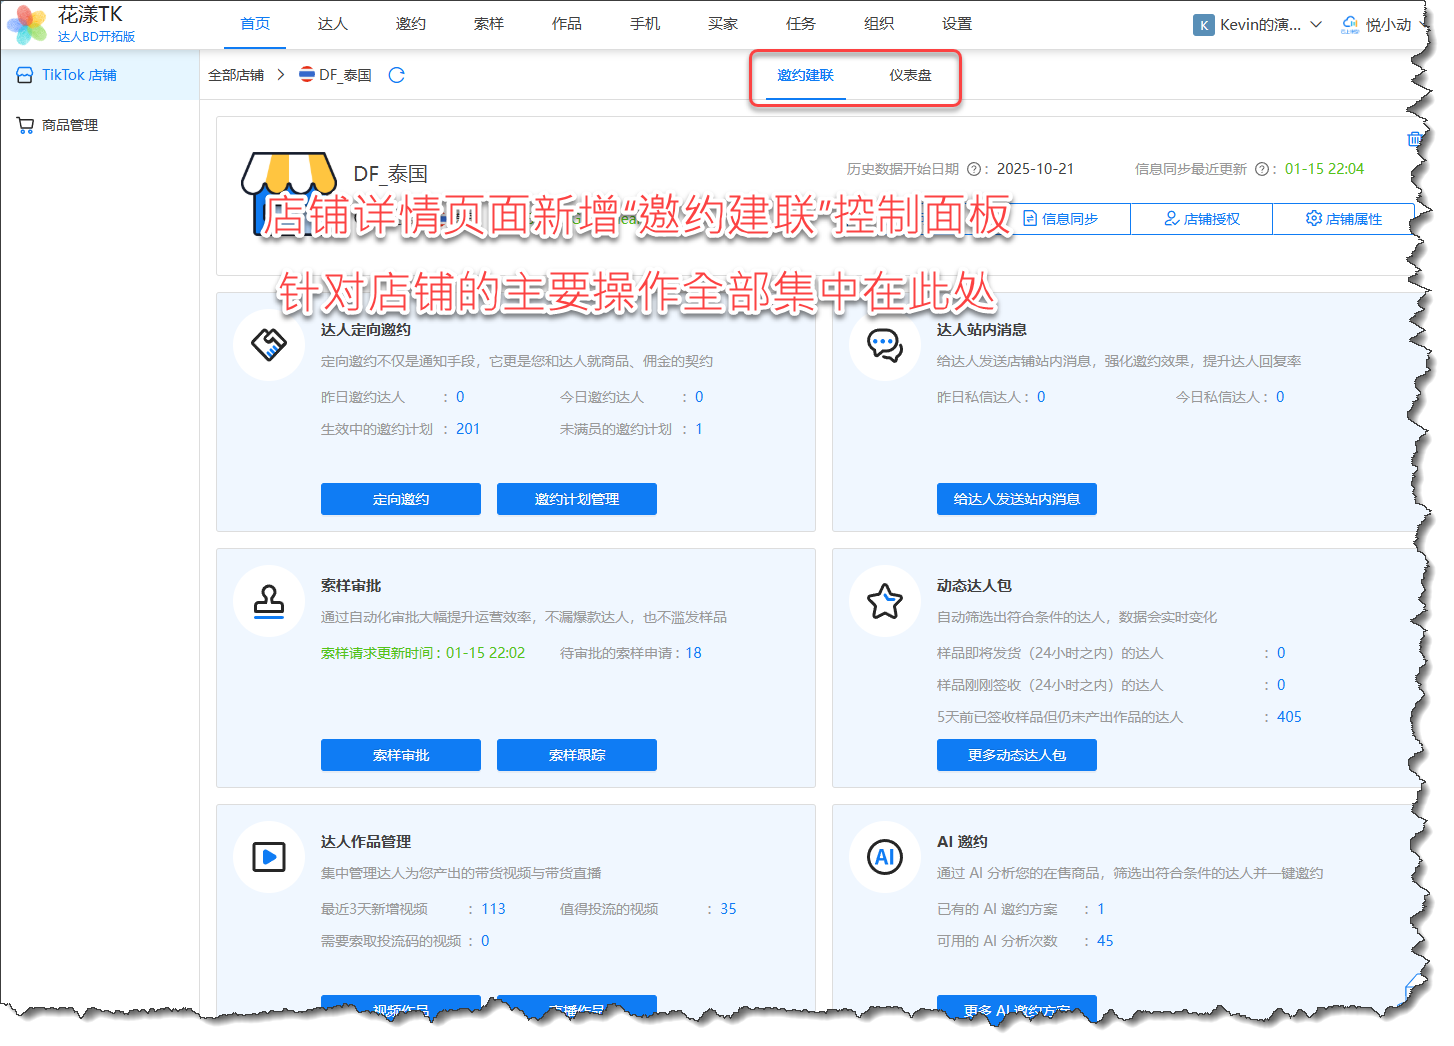The image size is (1454, 1046).
Task: Click the AI 邀约 circle icon
Action: click(885, 857)
